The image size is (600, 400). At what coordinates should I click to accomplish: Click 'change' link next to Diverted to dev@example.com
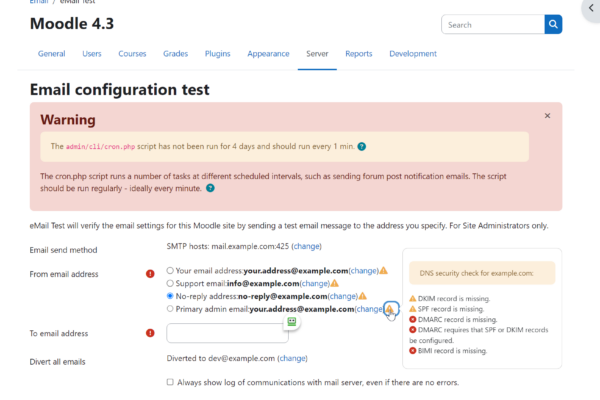tap(292, 358)
